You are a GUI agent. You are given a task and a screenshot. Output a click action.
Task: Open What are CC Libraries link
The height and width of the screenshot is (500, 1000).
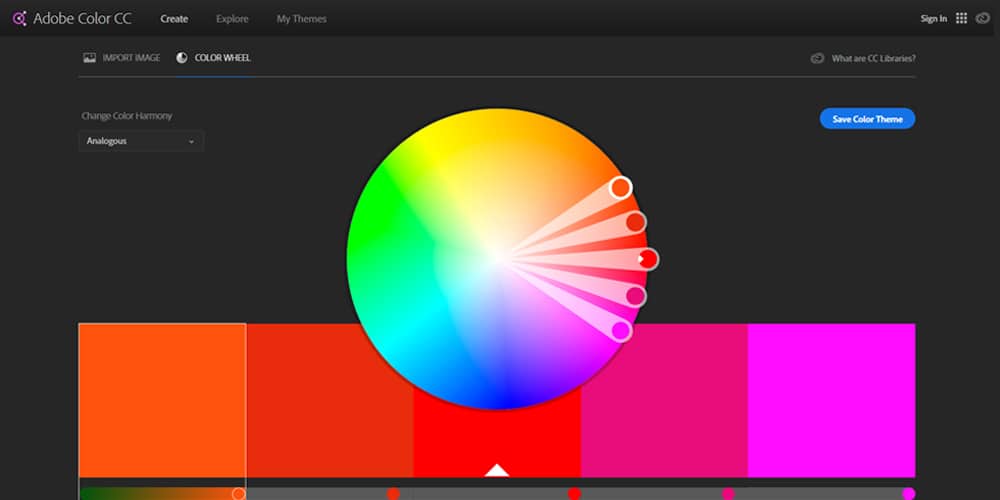click(x=873, y=58)
